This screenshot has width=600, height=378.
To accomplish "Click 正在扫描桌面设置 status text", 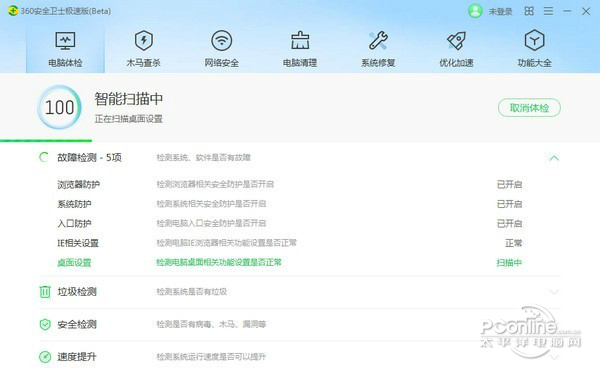I will coord(129,119).
